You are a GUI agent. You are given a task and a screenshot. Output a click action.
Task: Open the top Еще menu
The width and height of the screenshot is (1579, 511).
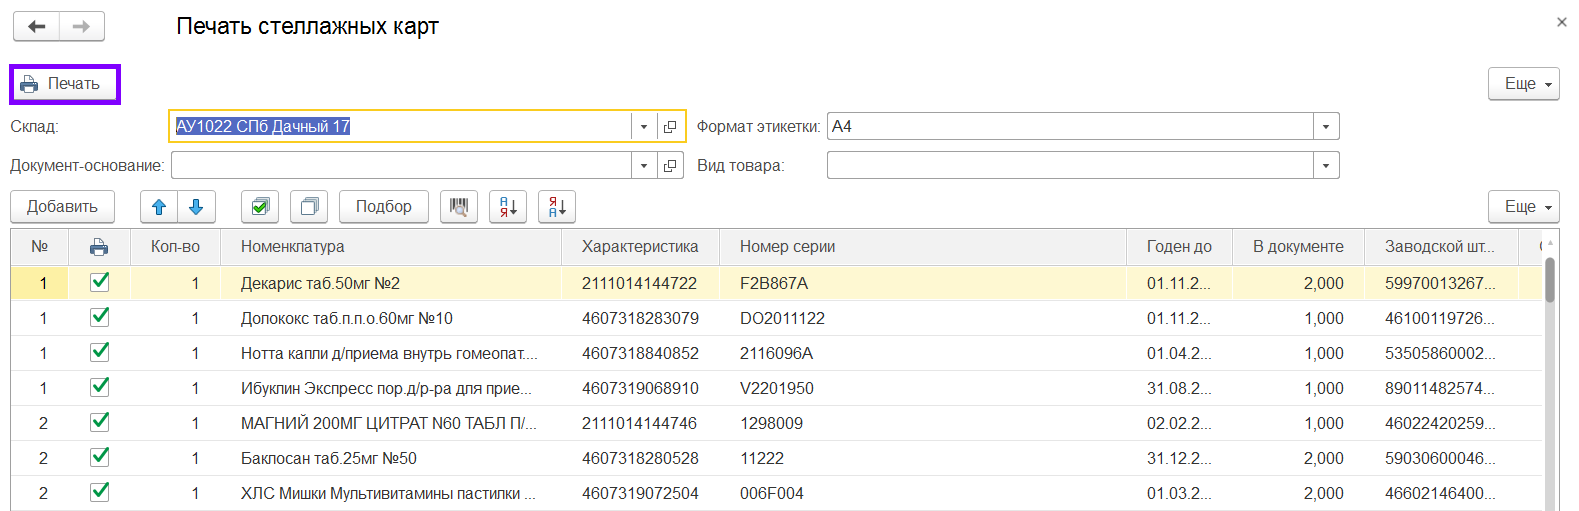1524,84
